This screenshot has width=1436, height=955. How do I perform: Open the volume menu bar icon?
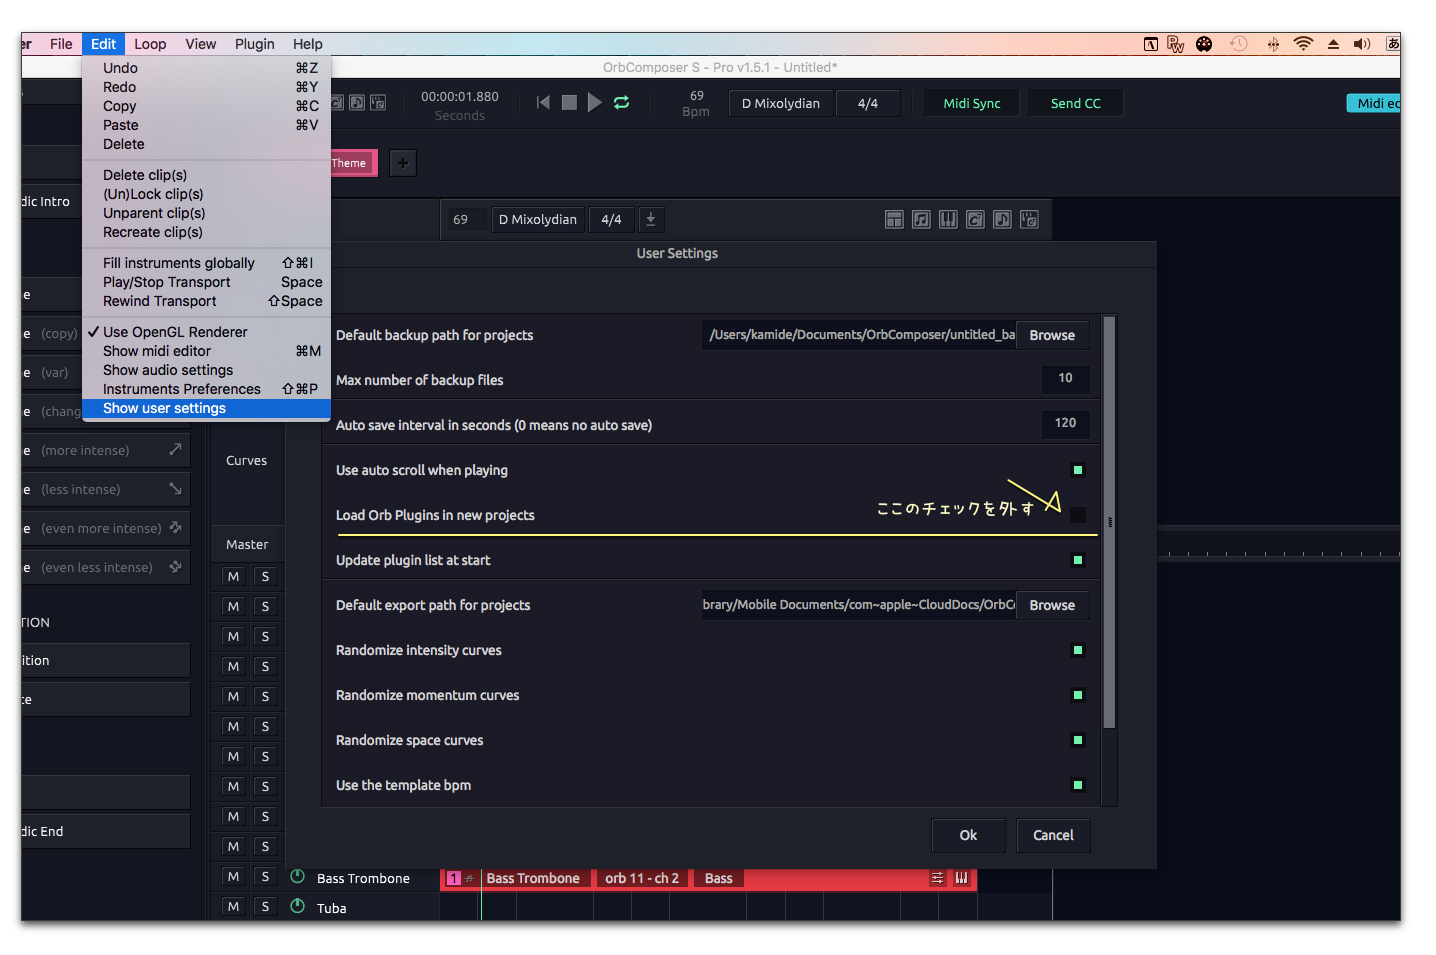[x=1362, y=44]
